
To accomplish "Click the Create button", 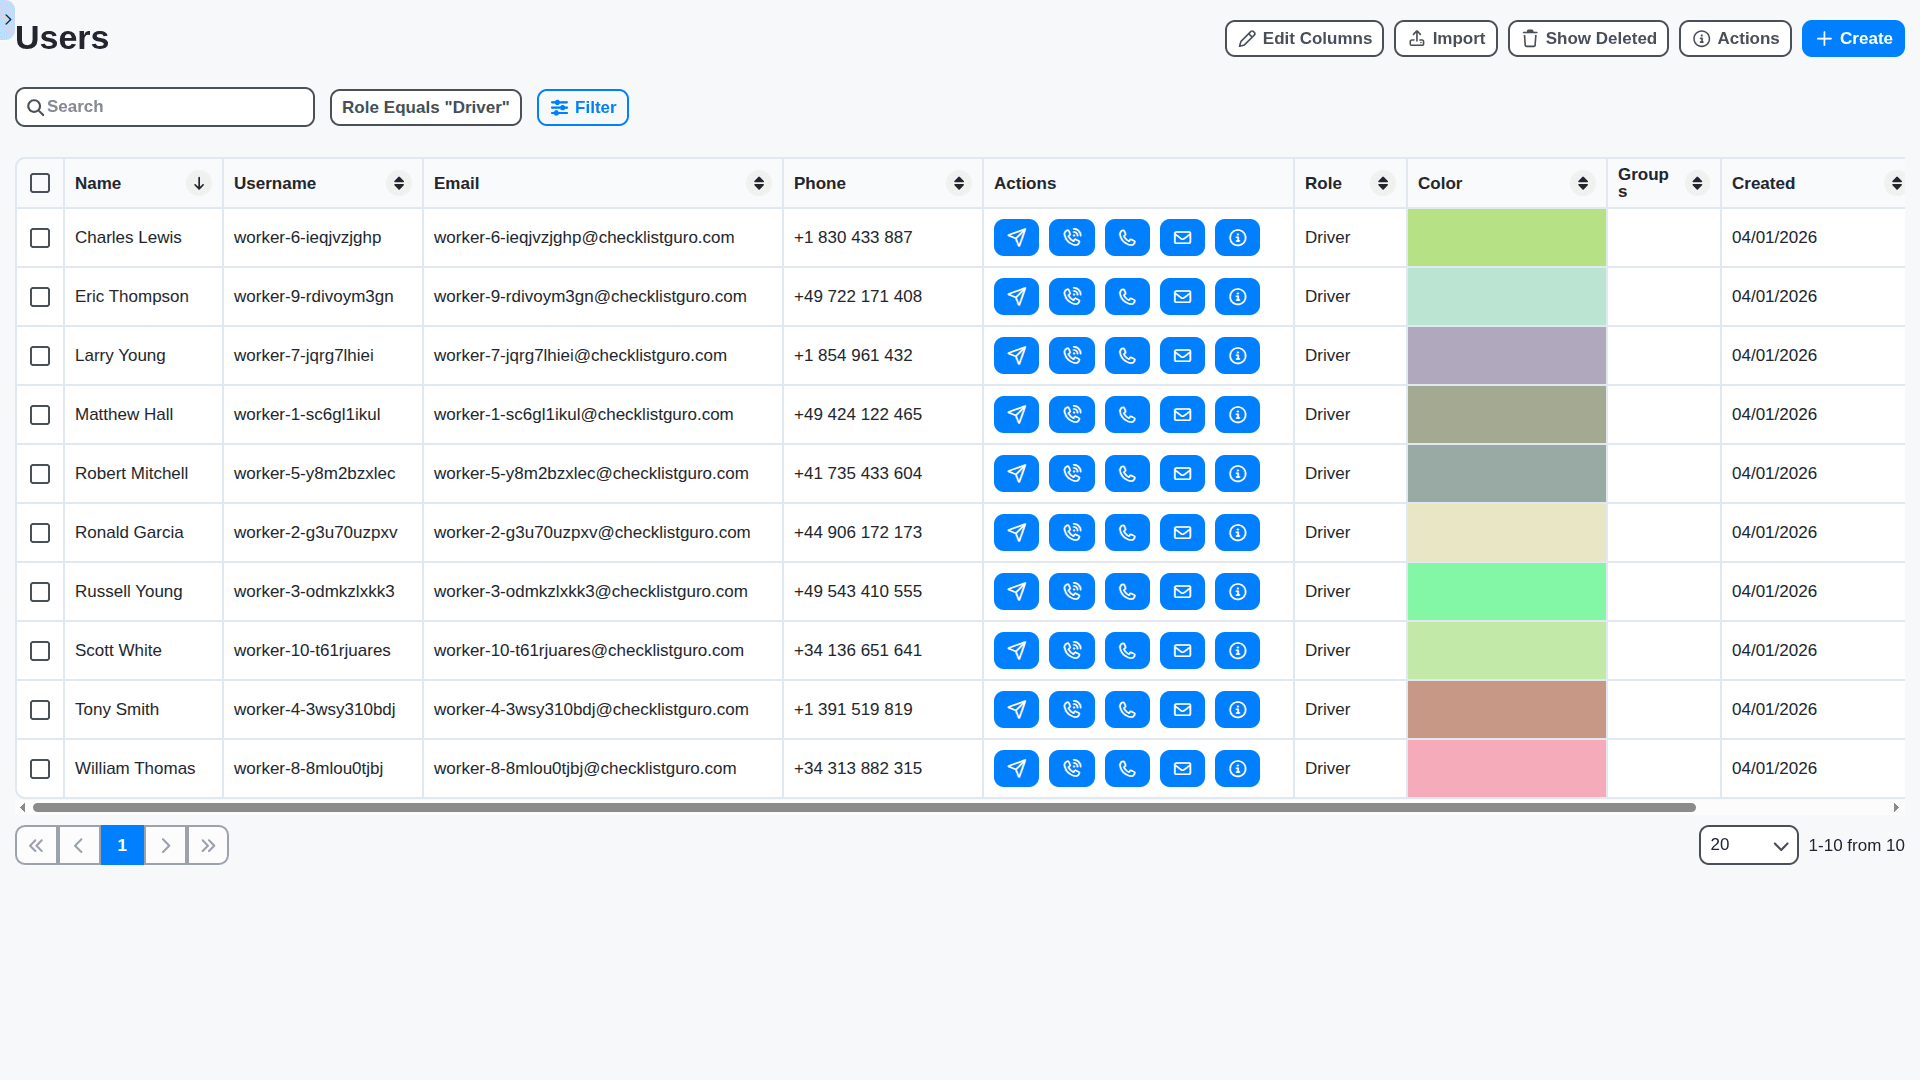I will (x=1852, y=39).
